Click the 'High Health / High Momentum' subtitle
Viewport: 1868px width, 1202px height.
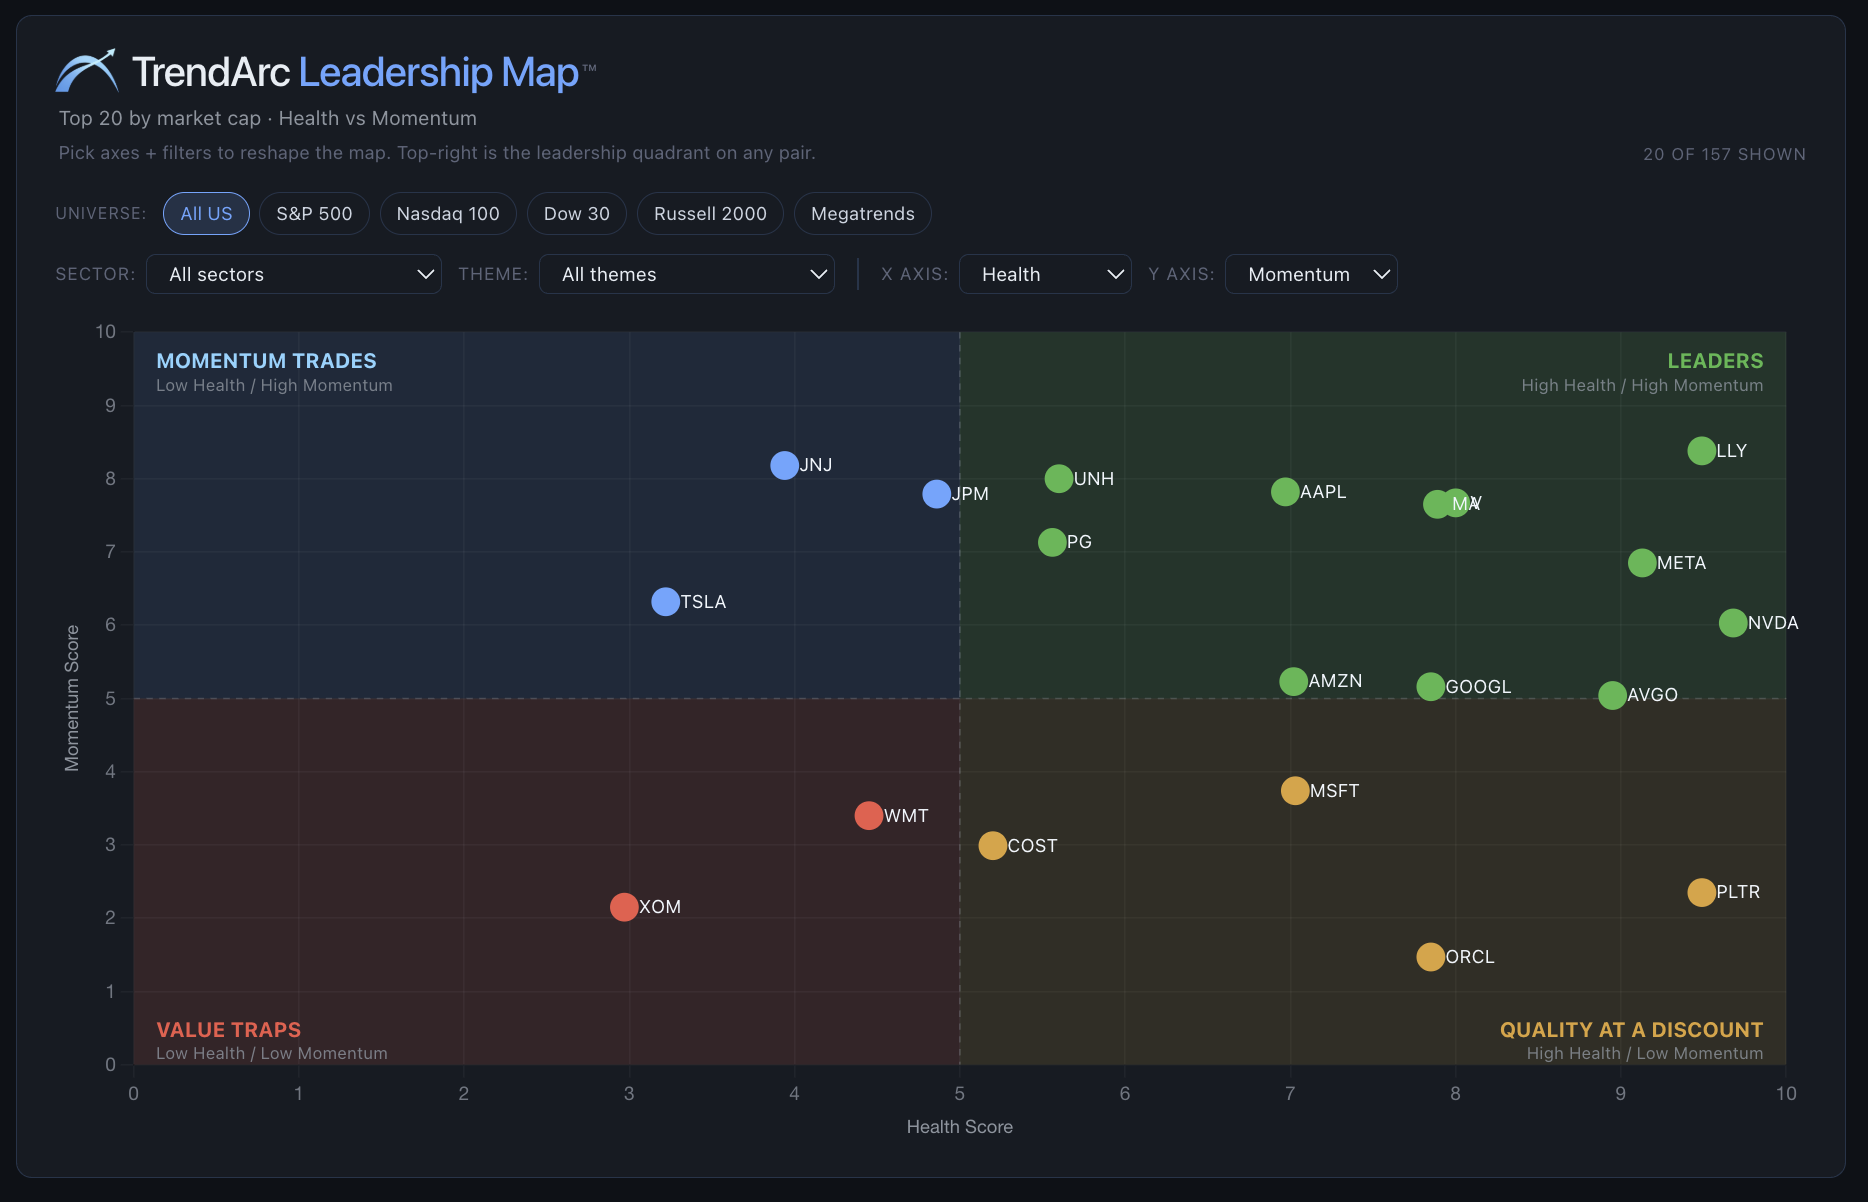[x=1642, y=386]
